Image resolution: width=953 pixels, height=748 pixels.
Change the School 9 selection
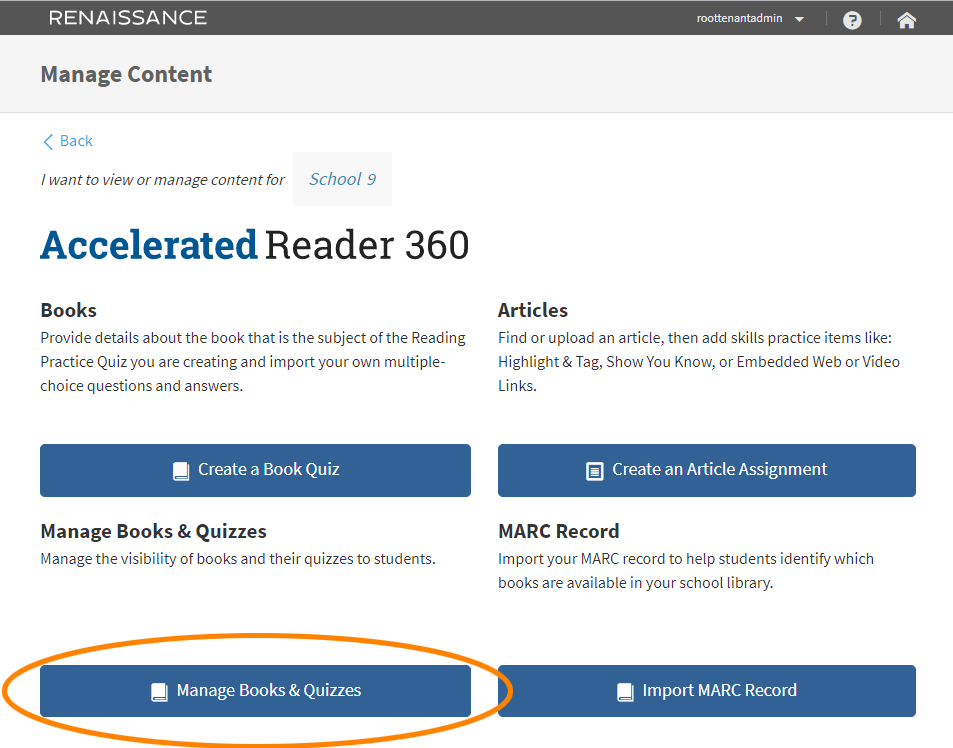(342, 179)
